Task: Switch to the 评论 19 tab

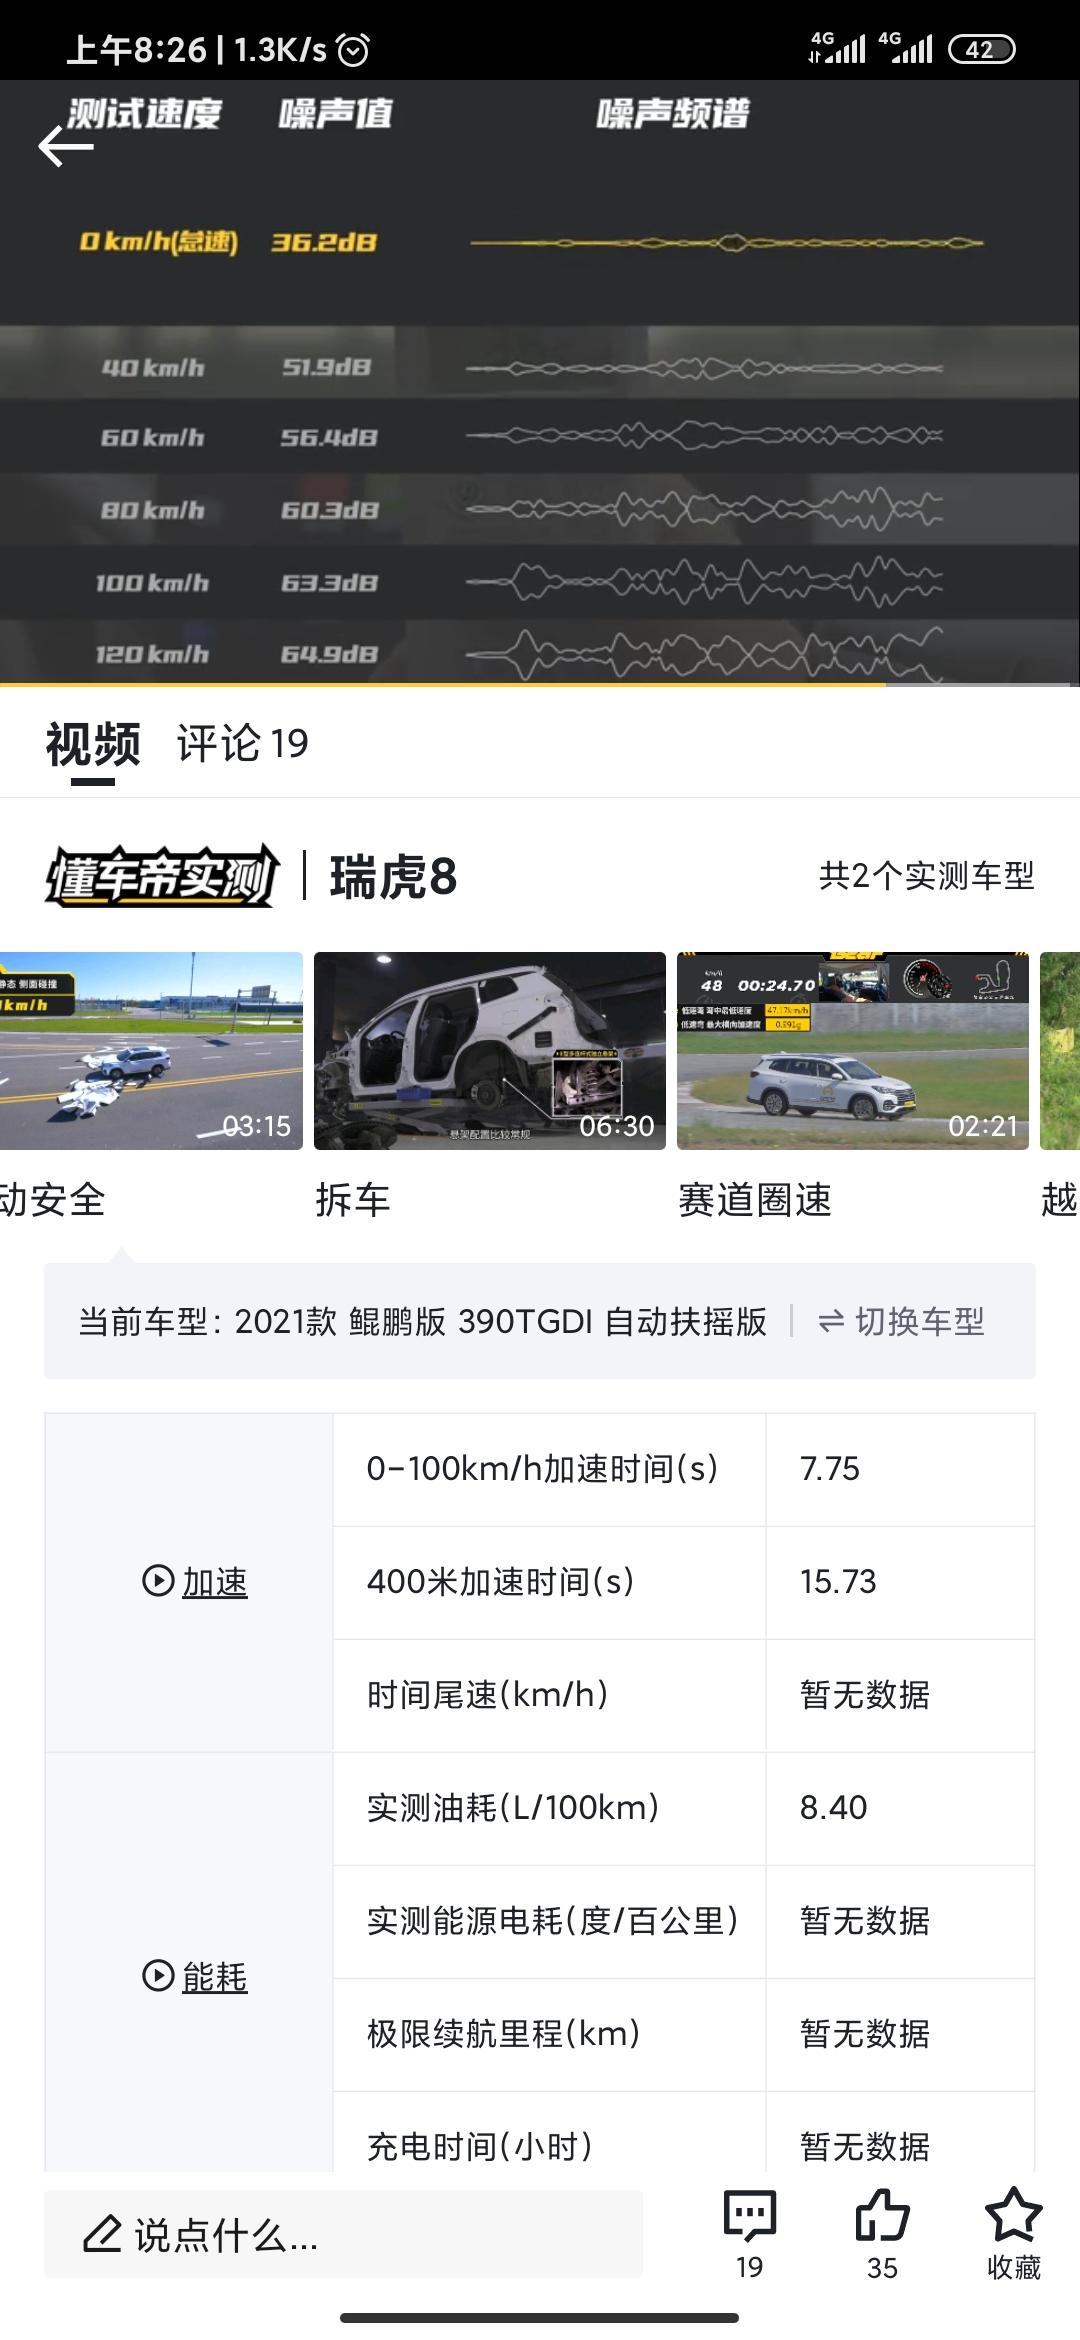Action: (243, 743)
